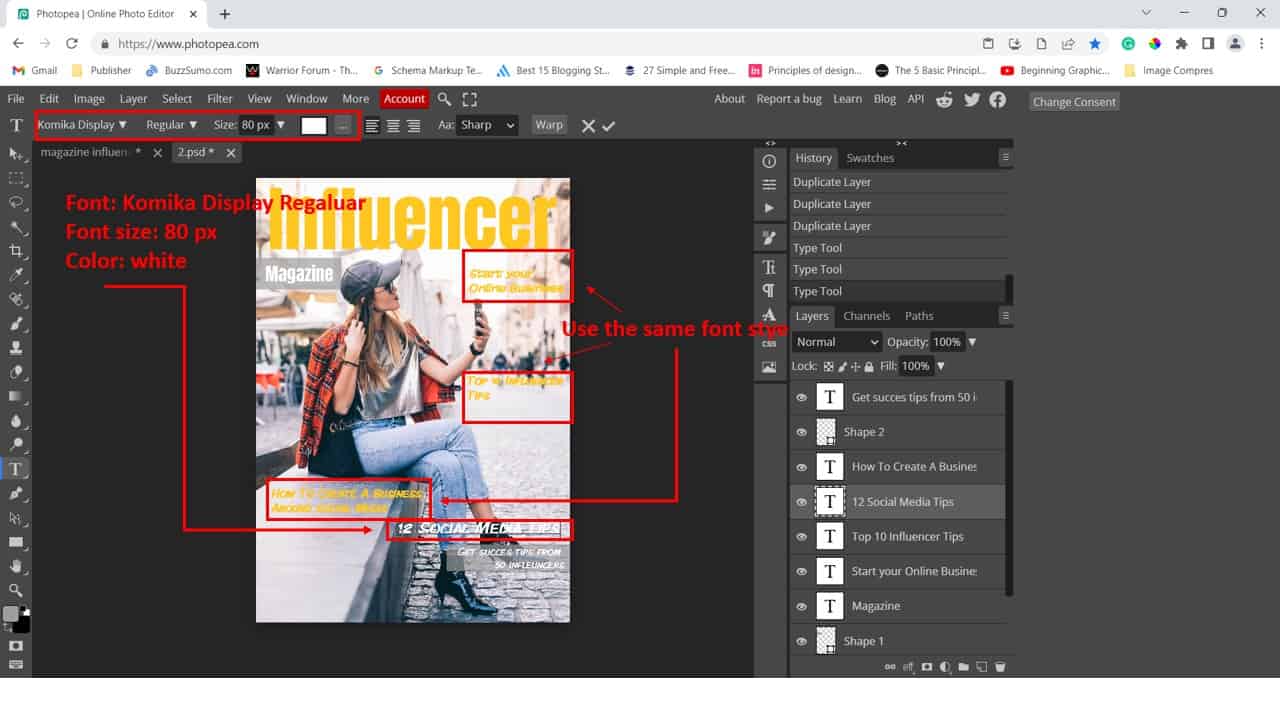Select the Zoom tool in toolbar
Viewport: 1280px width, 720px height.
[16, 590]
